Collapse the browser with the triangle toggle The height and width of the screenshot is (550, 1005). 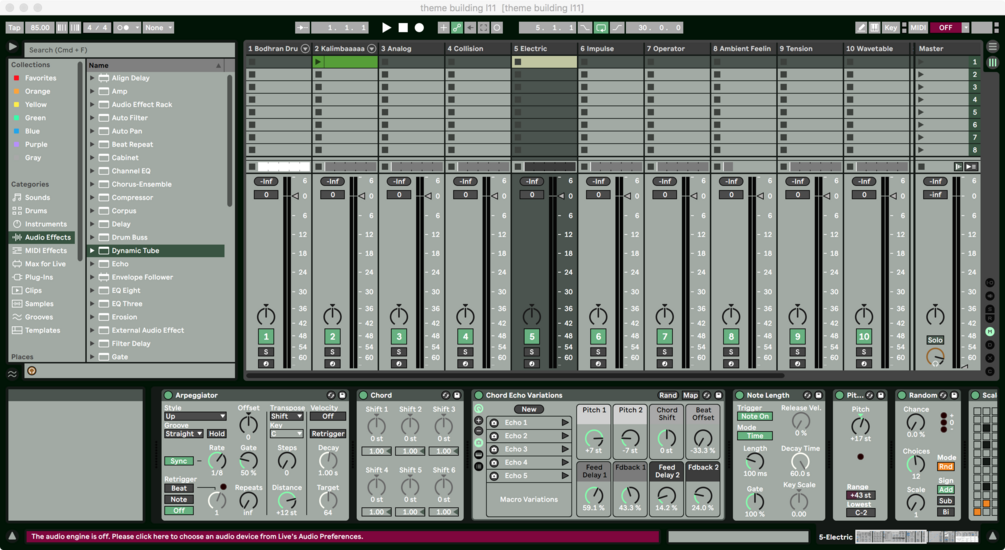12,47
